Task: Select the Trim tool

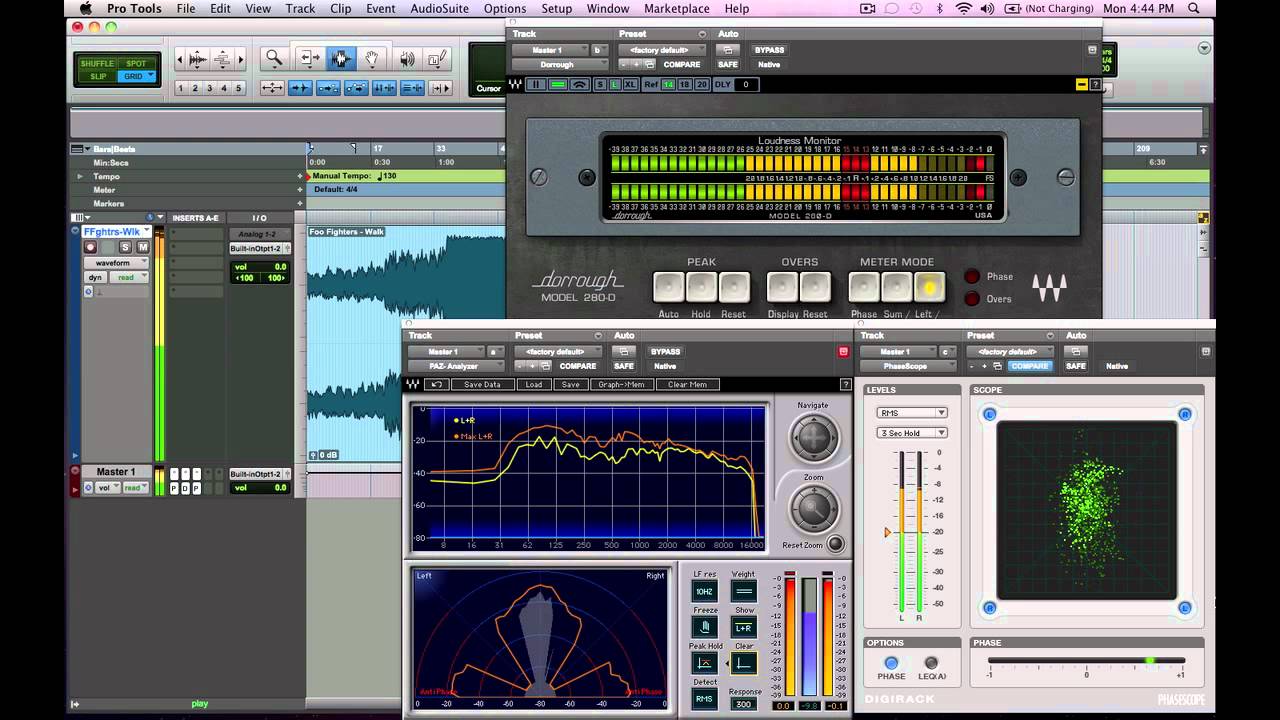Action: (310, 59)
